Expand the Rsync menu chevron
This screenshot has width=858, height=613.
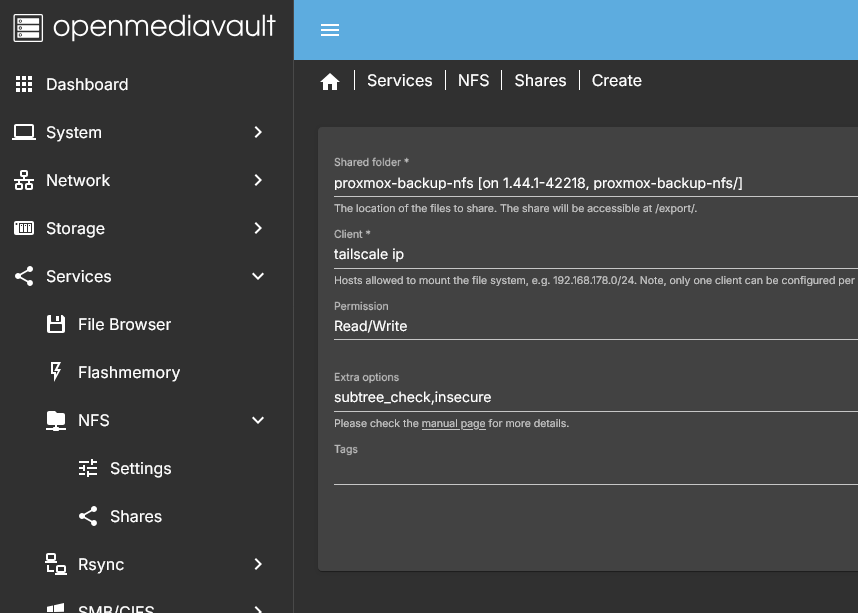[258, 564]
